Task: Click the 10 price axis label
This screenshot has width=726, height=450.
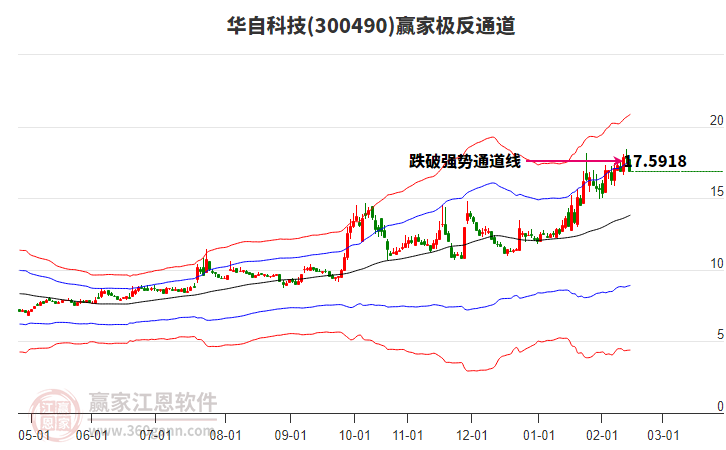Action: [716, 263]
